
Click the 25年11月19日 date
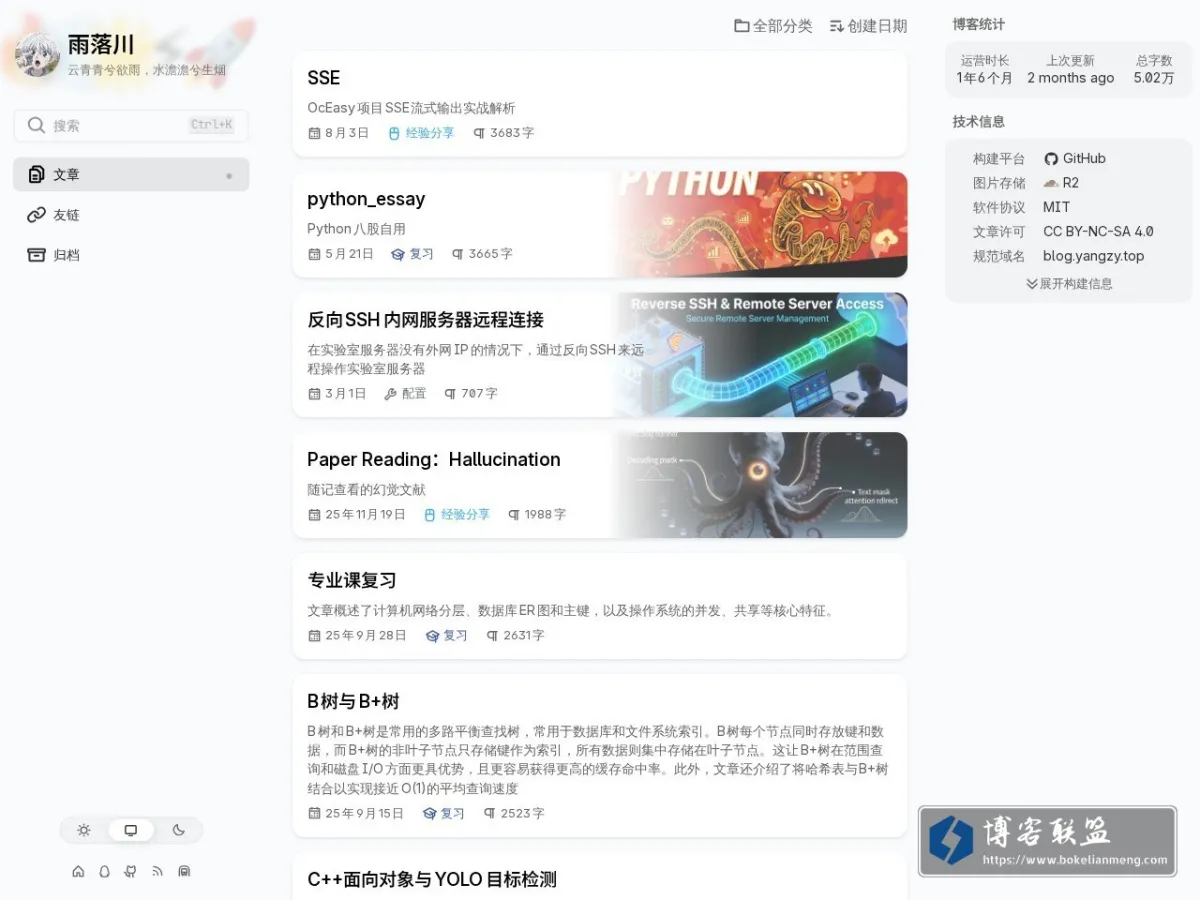click(x=357, y=515)
